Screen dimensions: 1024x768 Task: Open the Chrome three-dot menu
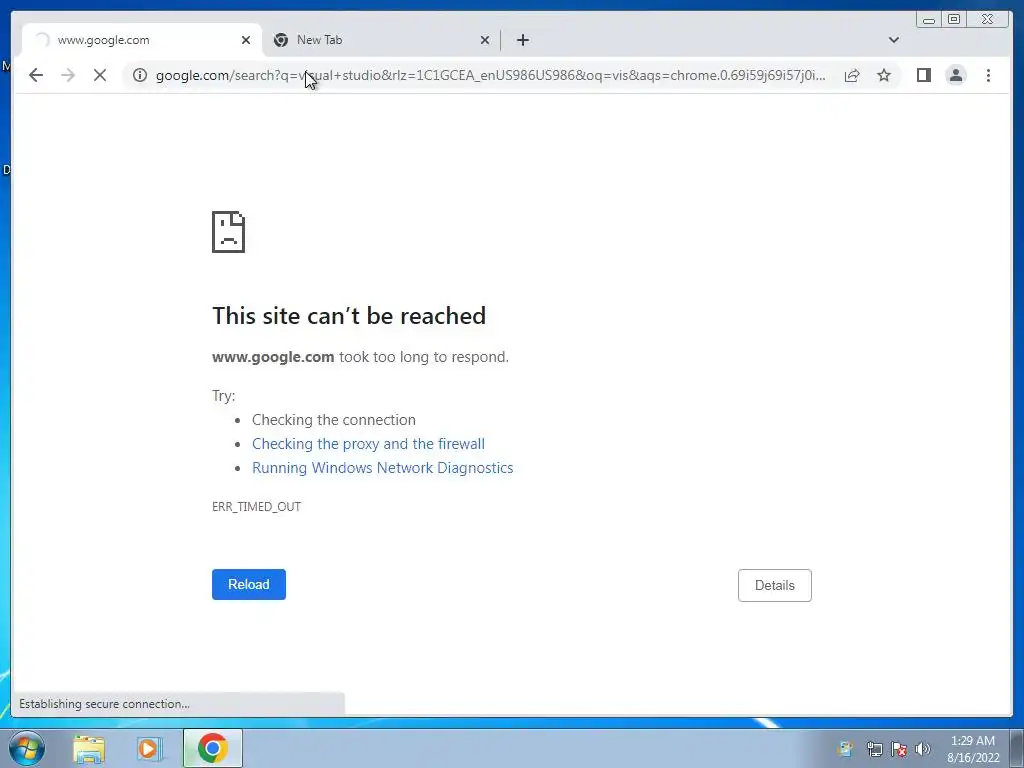[988, 75]
